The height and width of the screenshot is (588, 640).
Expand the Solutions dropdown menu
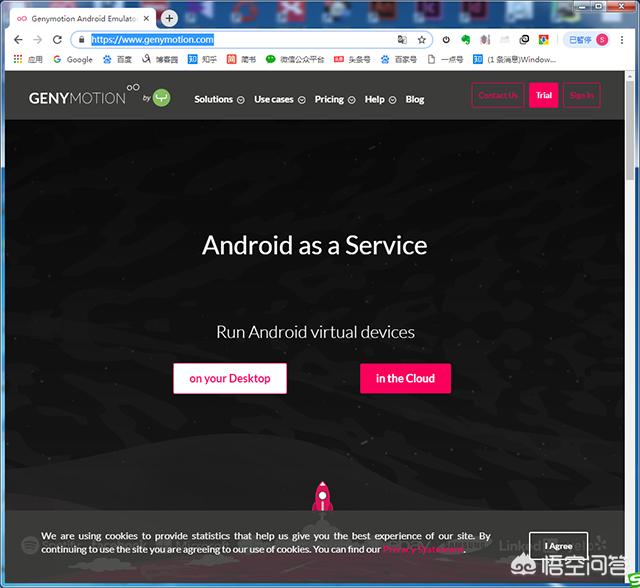219,100
